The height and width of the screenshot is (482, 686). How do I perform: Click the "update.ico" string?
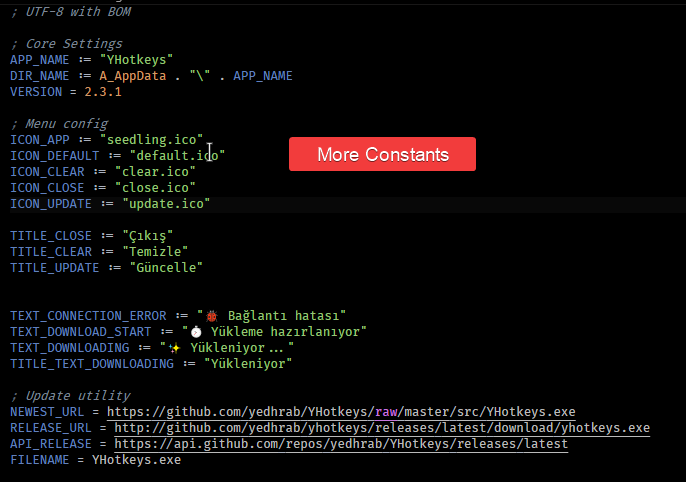[x=166, y=204]
